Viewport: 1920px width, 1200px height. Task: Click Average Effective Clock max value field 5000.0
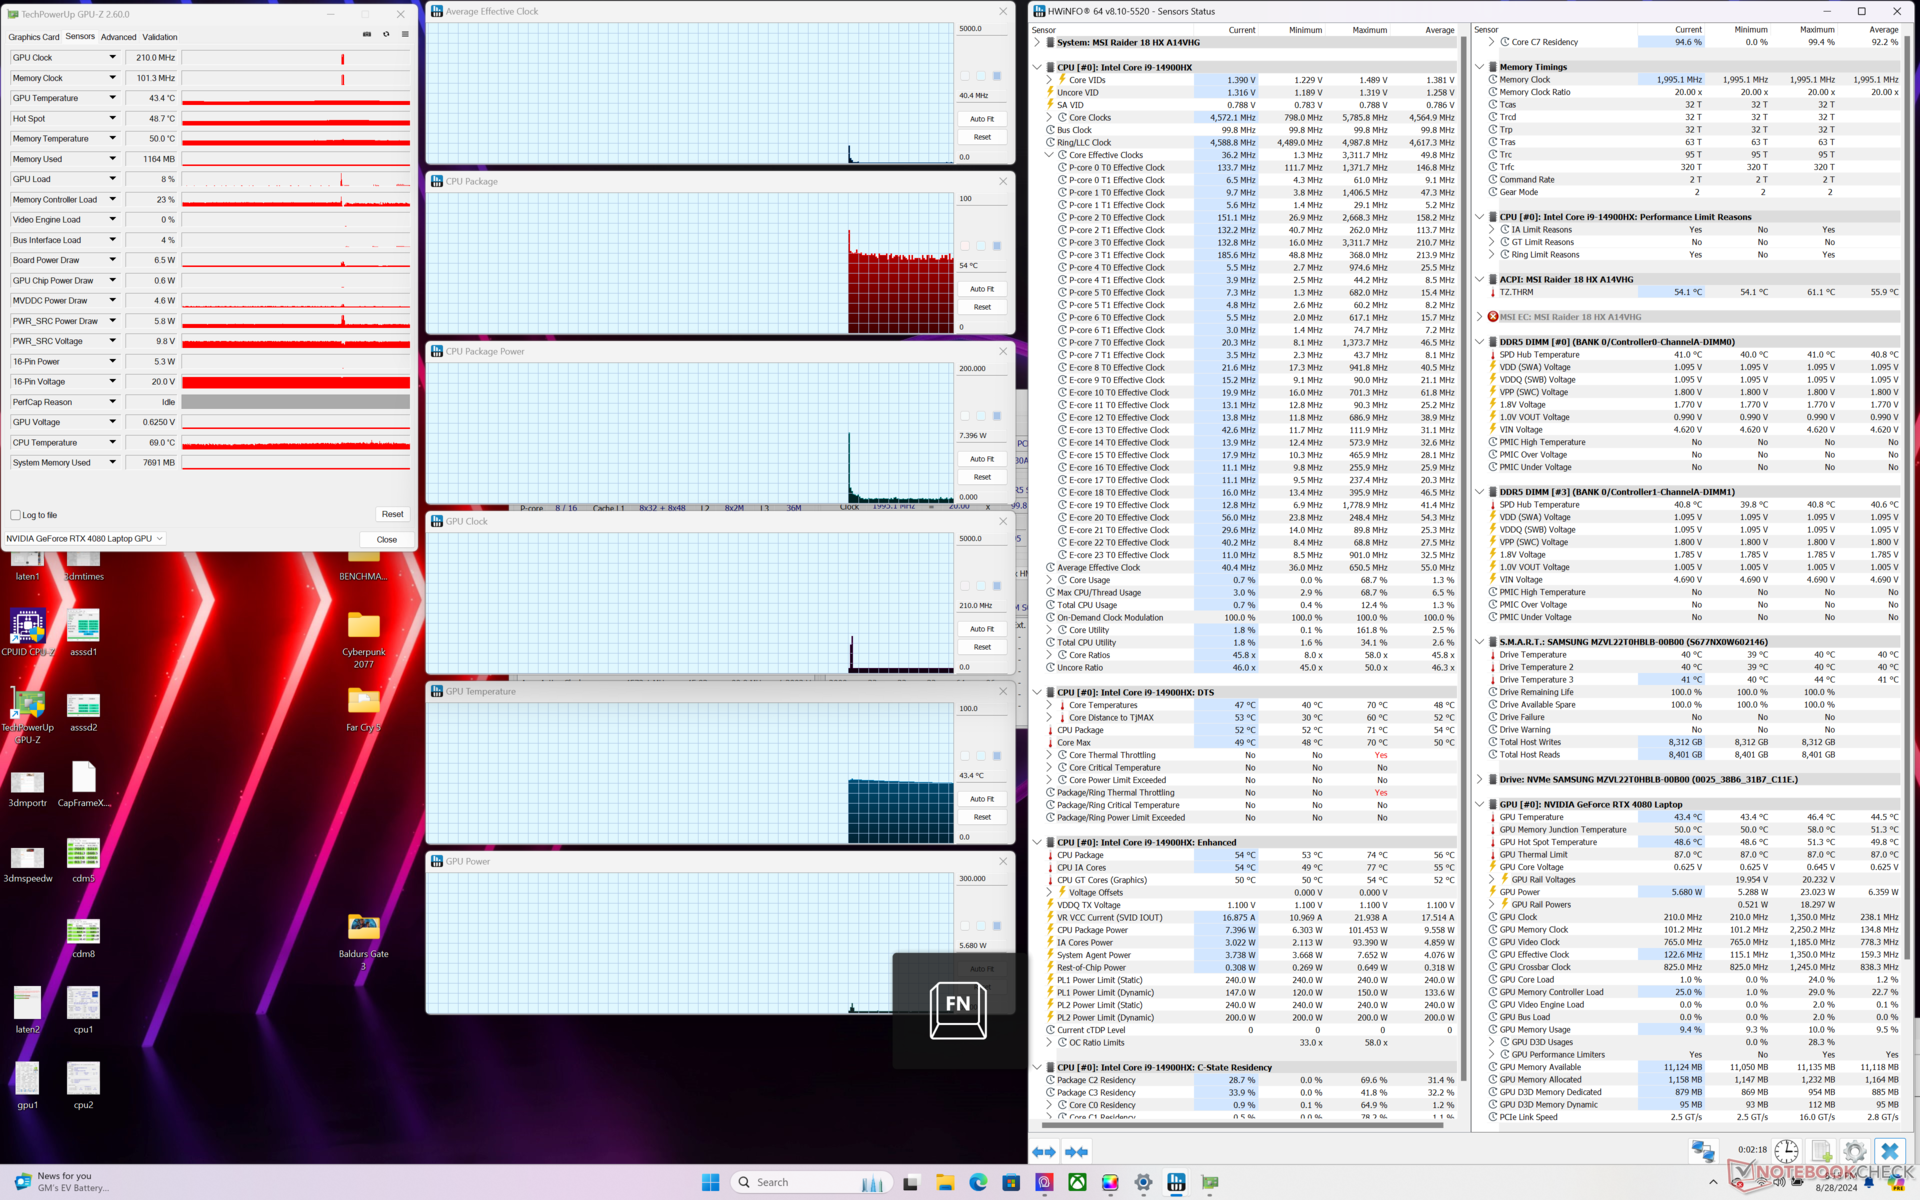coord(981,28)
